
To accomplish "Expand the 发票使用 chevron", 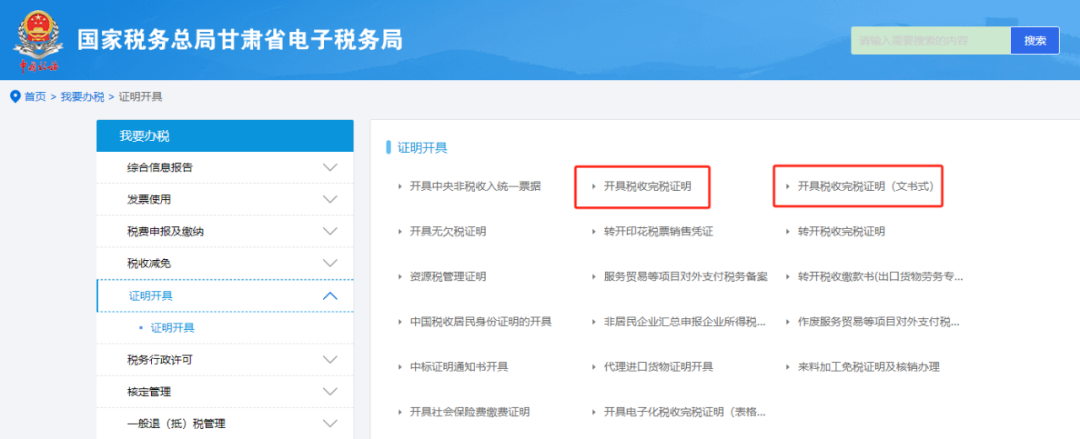I will pyautogui.click(x=330, y=199).
